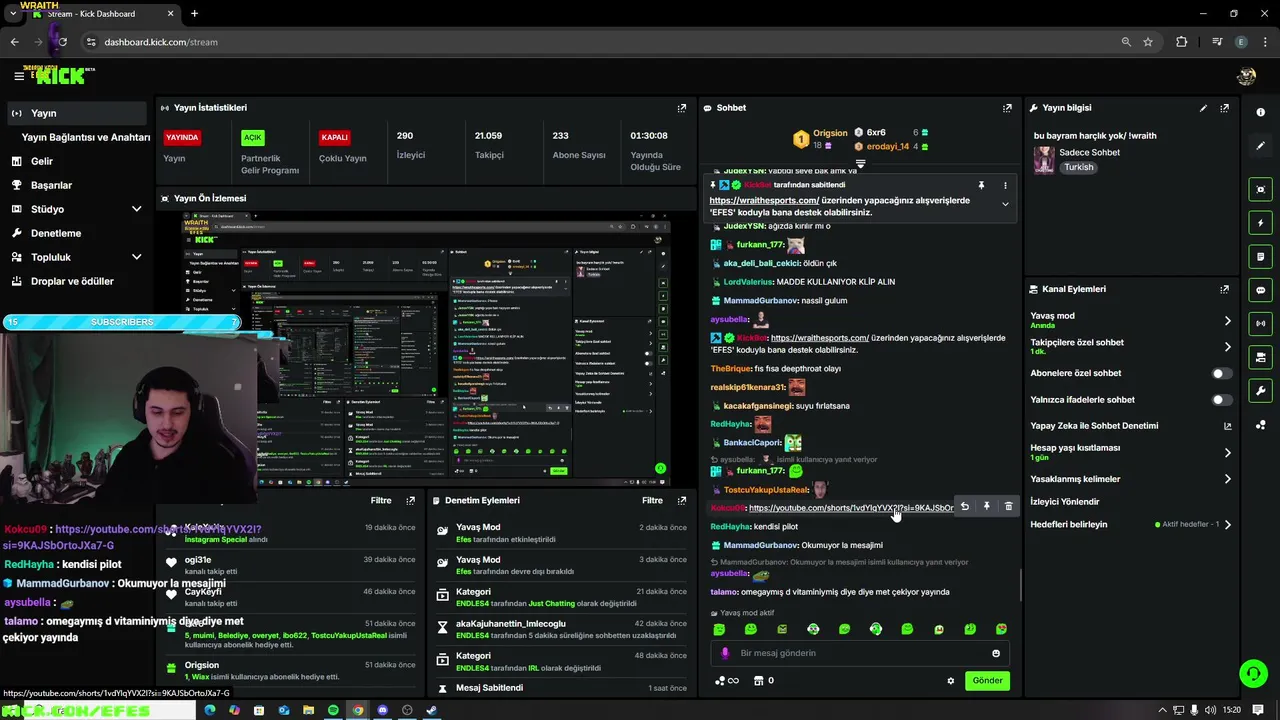This screenshot has width=1280, height=720.
Task: Open Yasaklanmış kelimeler arrow
Action: 1227,479
